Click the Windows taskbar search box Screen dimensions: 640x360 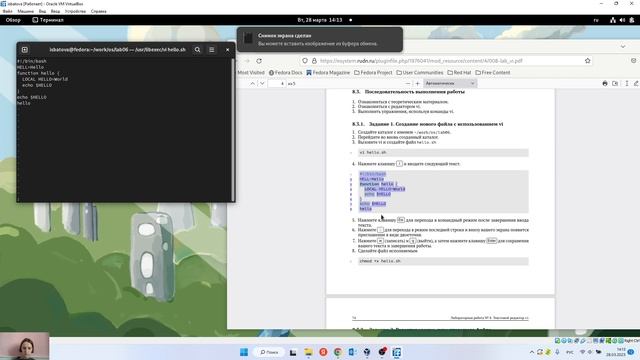pyautogui.click(x=269, y=352)
